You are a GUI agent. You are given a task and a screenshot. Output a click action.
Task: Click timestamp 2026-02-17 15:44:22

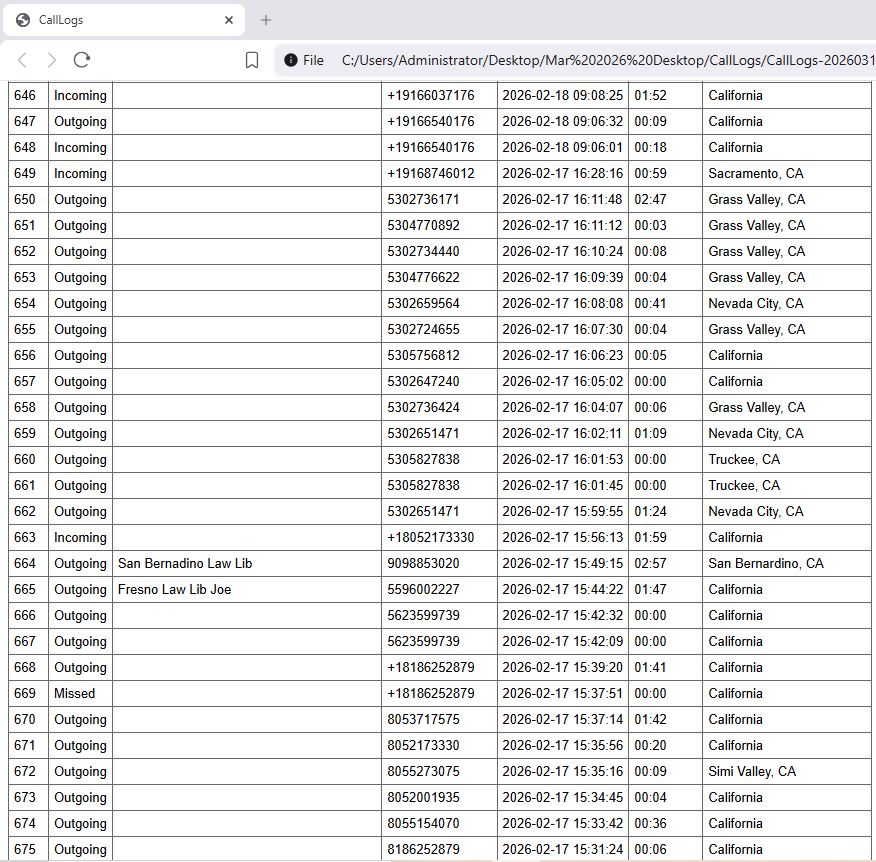(x=563, y=589)
